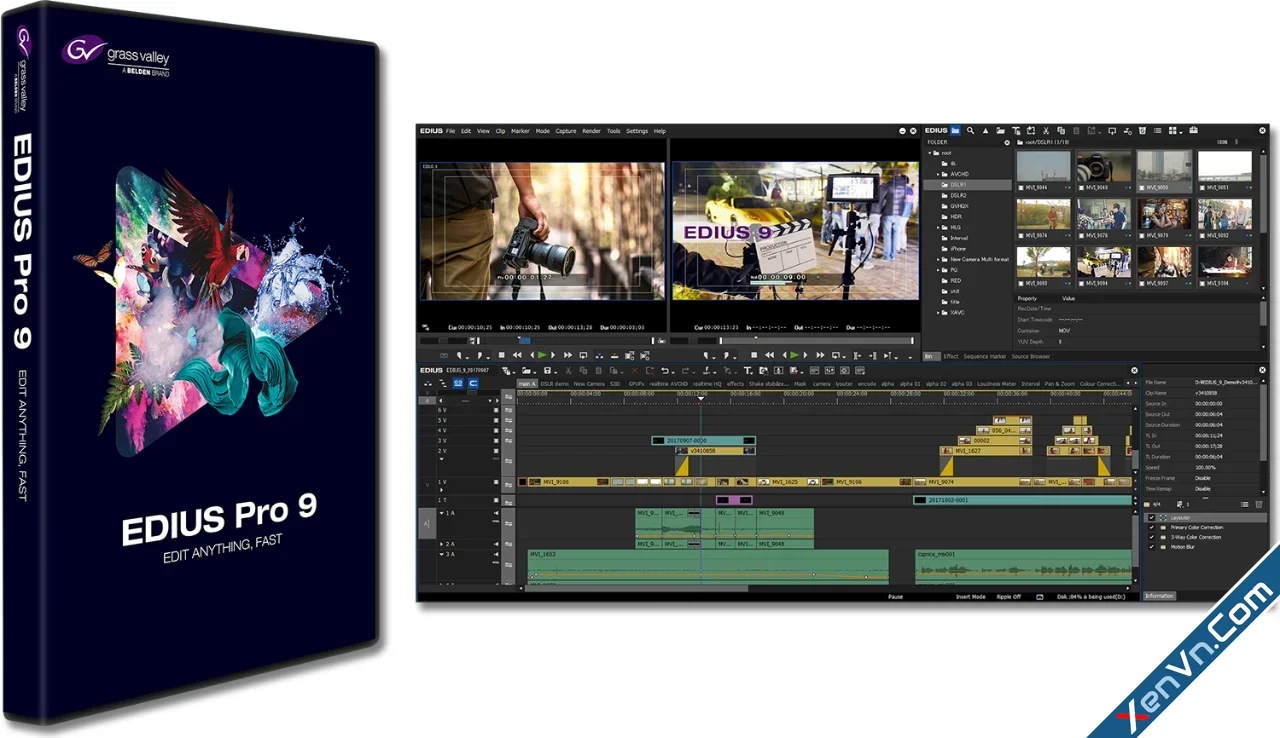Open the File menu
This screenshot has width=1280, height=738.
click(x=450, y=131)
